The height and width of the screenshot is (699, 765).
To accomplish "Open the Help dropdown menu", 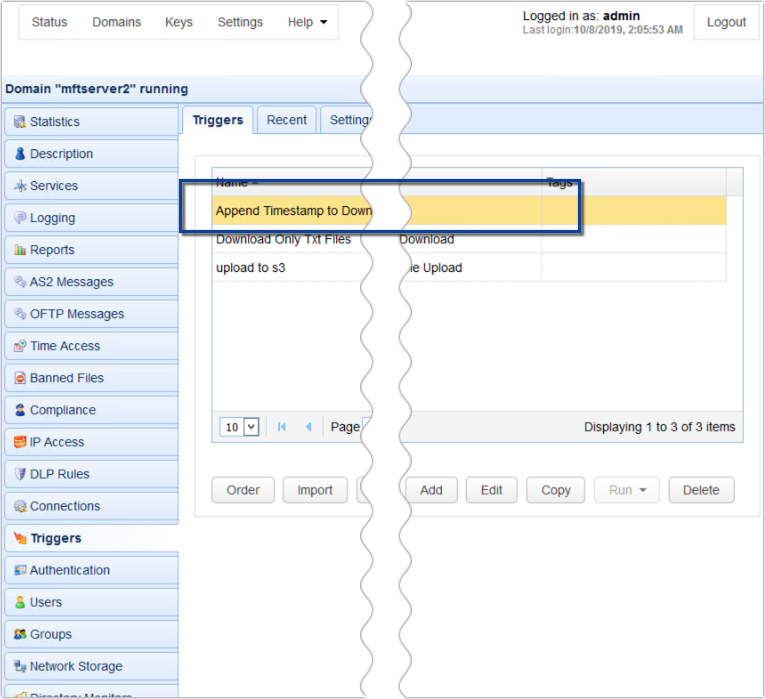I will pyautogui.click(x=307, y=22).
